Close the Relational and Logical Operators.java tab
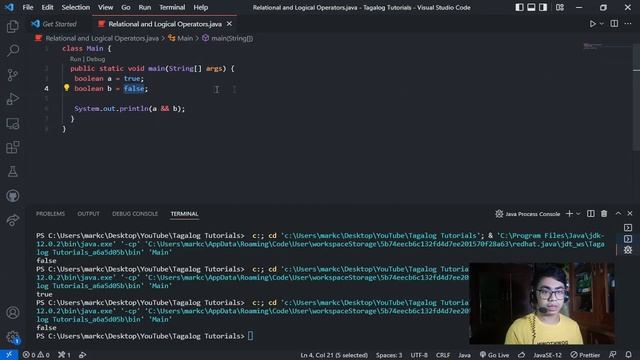The image size is (640, 360). click(x=229, y=24)
